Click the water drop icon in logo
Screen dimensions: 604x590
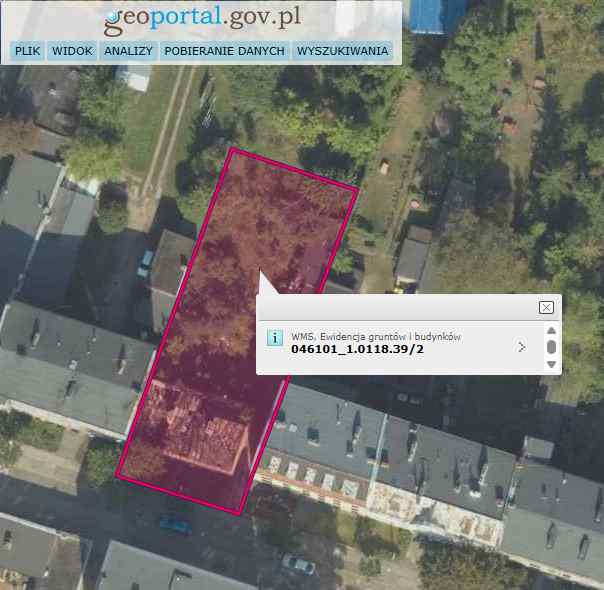pos(112,16)
